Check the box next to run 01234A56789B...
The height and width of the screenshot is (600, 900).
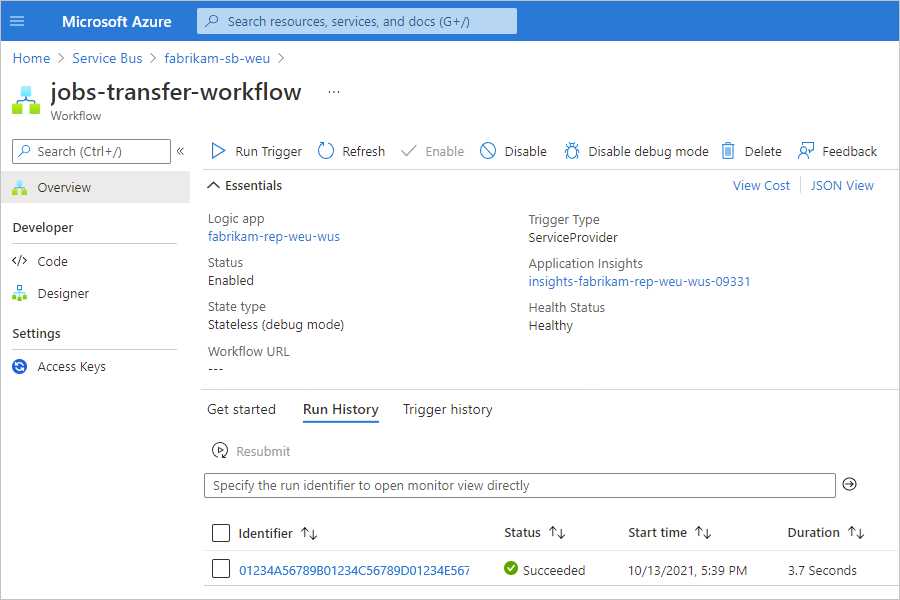pyautogui.click(x=220, y=570)
